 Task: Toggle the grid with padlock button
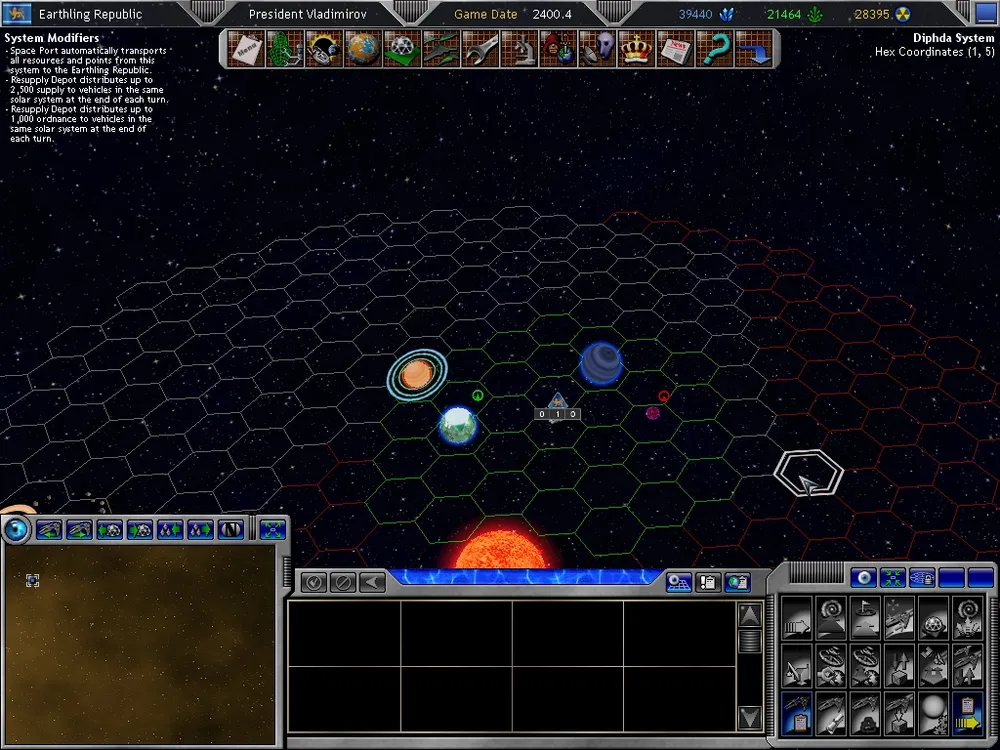click(x=922, y=578)
